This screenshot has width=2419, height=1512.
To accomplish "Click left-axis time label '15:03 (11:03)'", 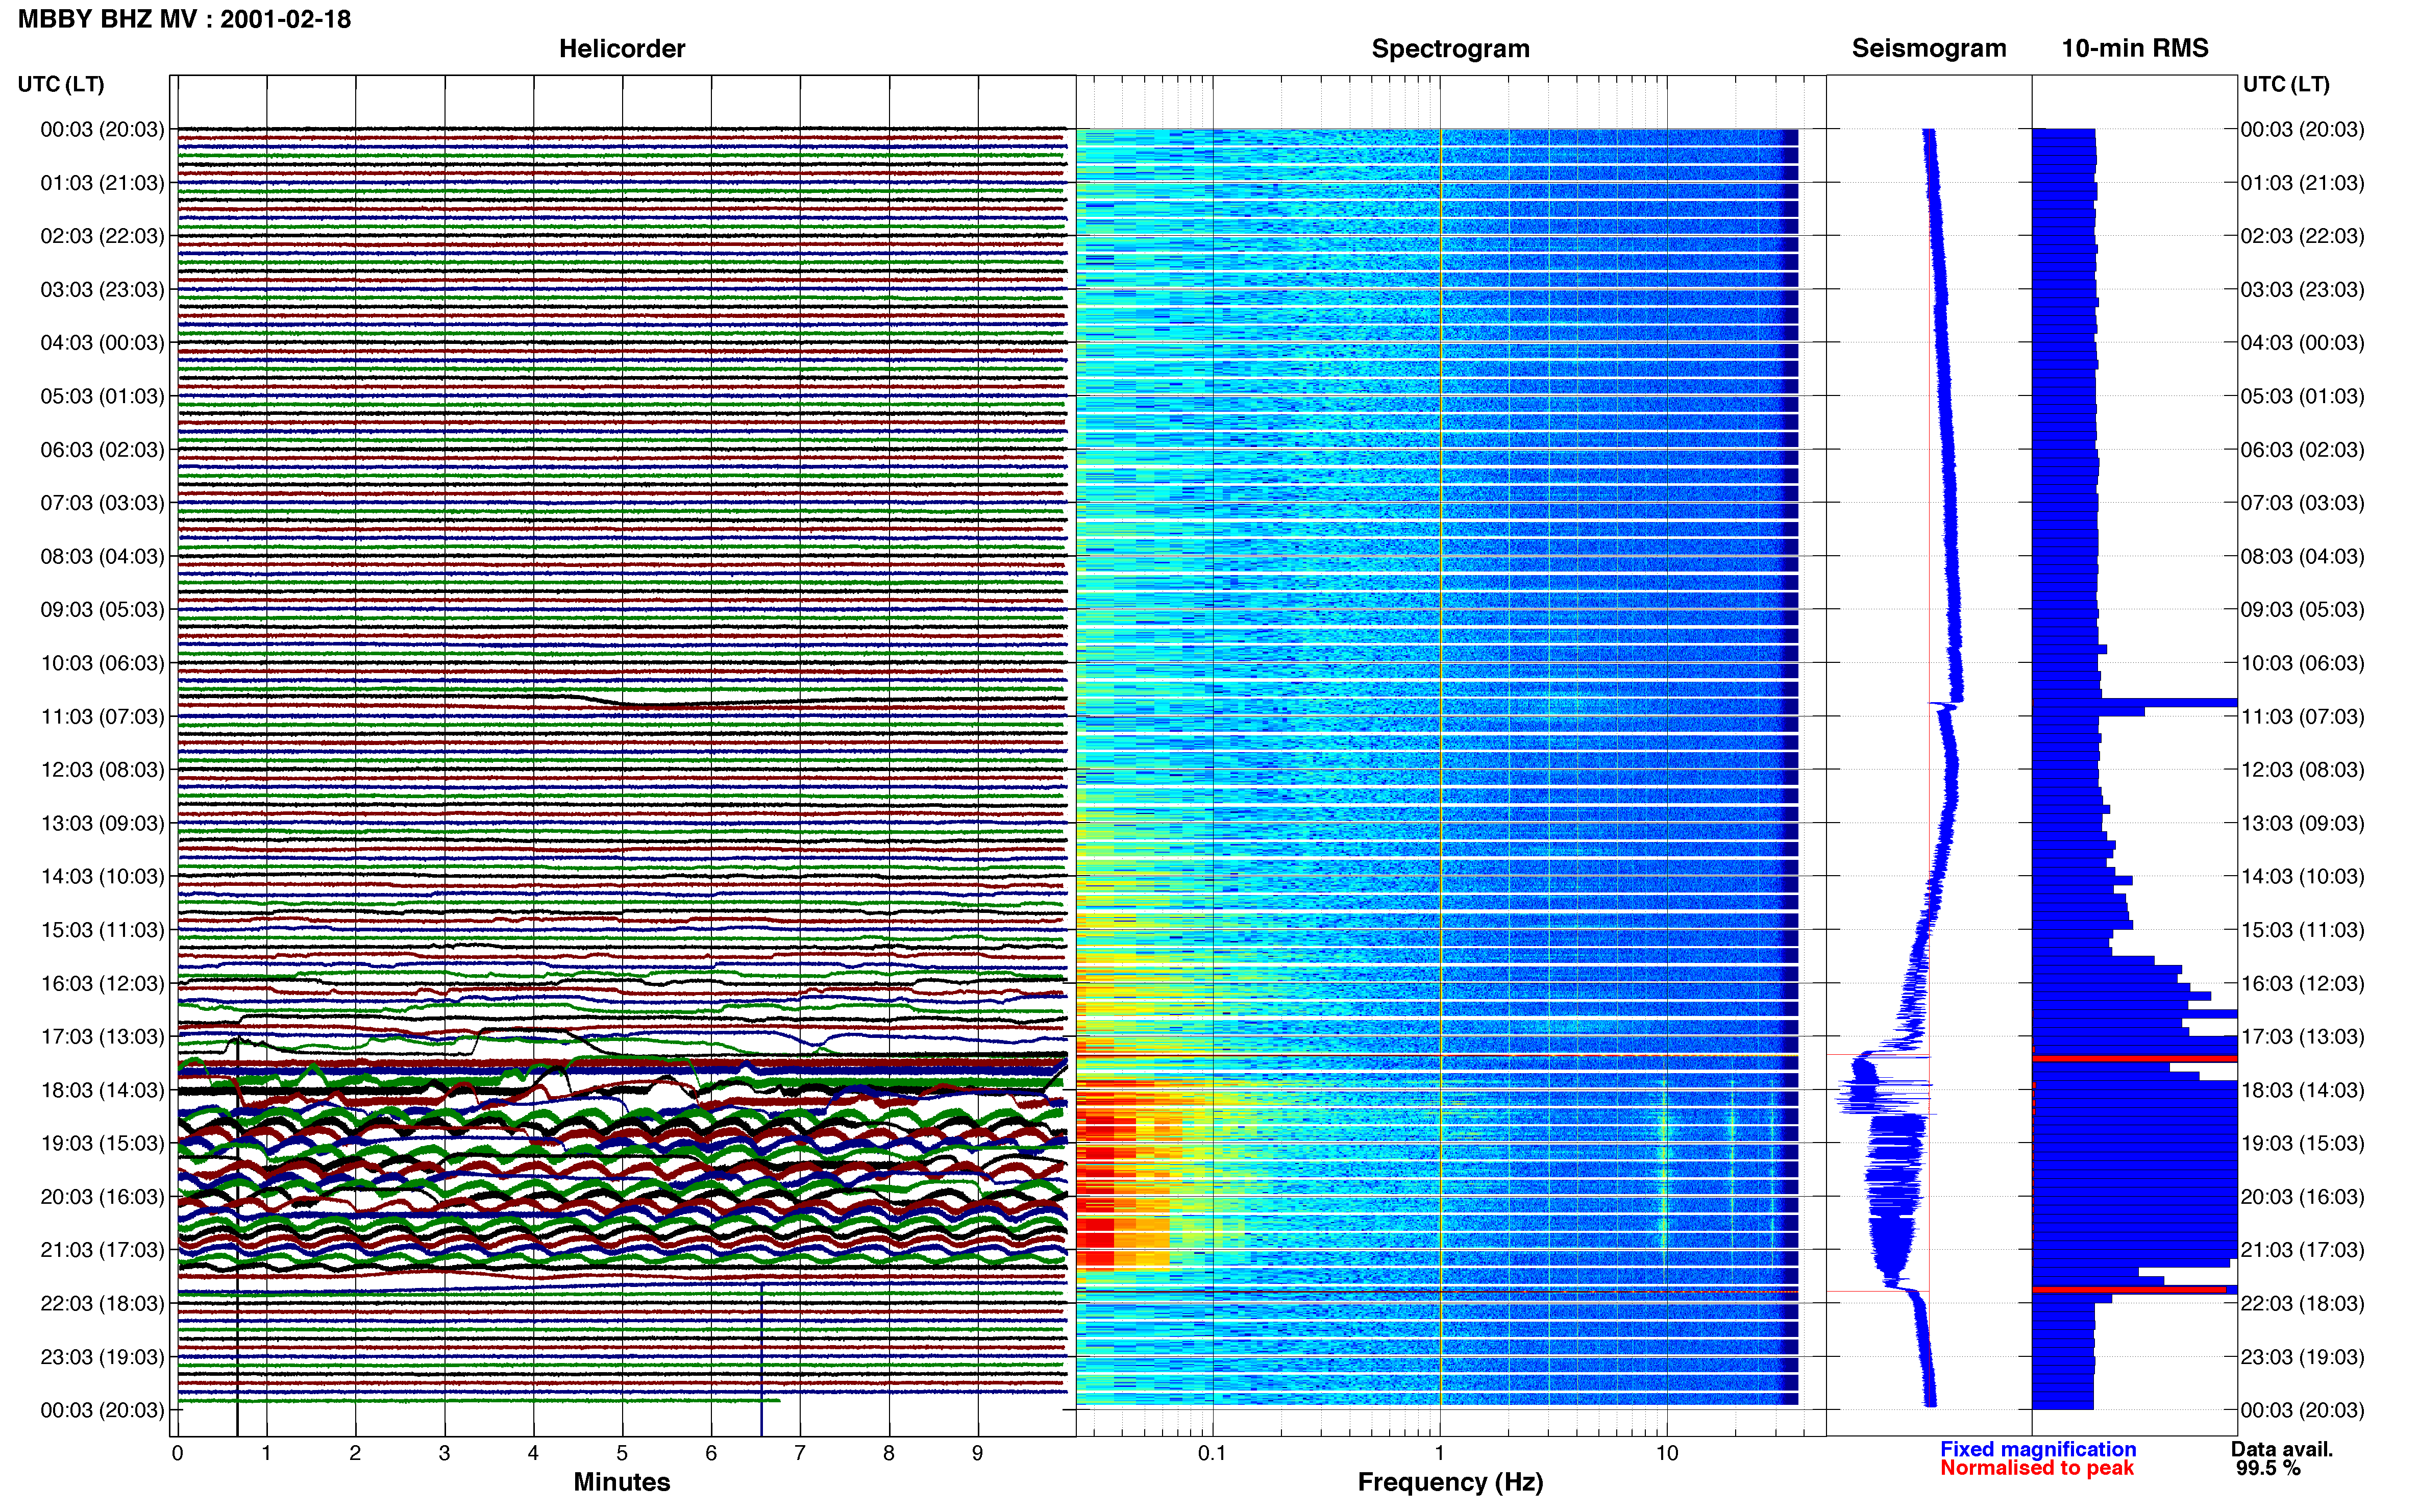I will (102, 930).
